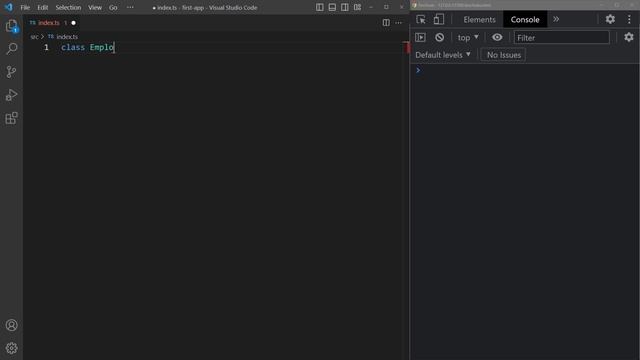Image resolution: width=640 pixels, height=360 pixels.
Task: Open the Source Control view
Action: tap(11, 72)
